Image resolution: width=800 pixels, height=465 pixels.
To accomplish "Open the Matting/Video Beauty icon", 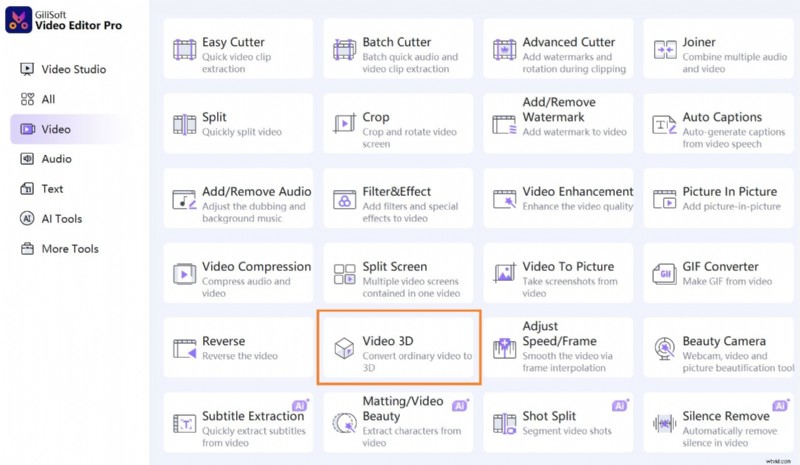I will (x=344, y=424).
